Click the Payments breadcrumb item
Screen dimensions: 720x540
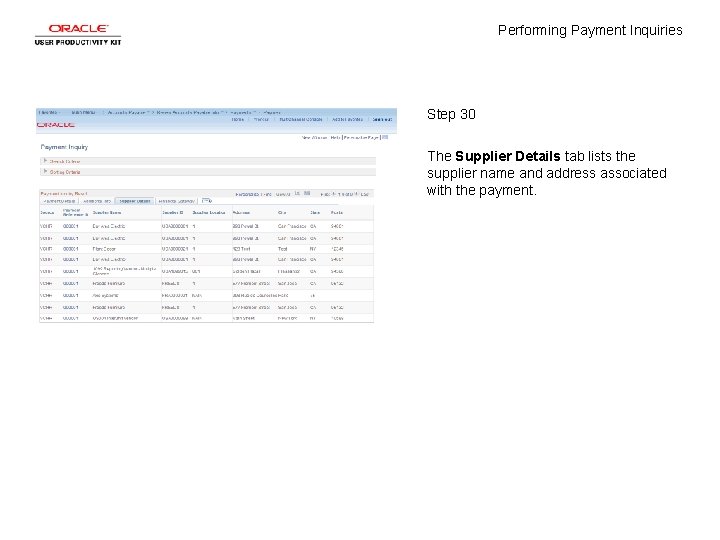point(243,112)
